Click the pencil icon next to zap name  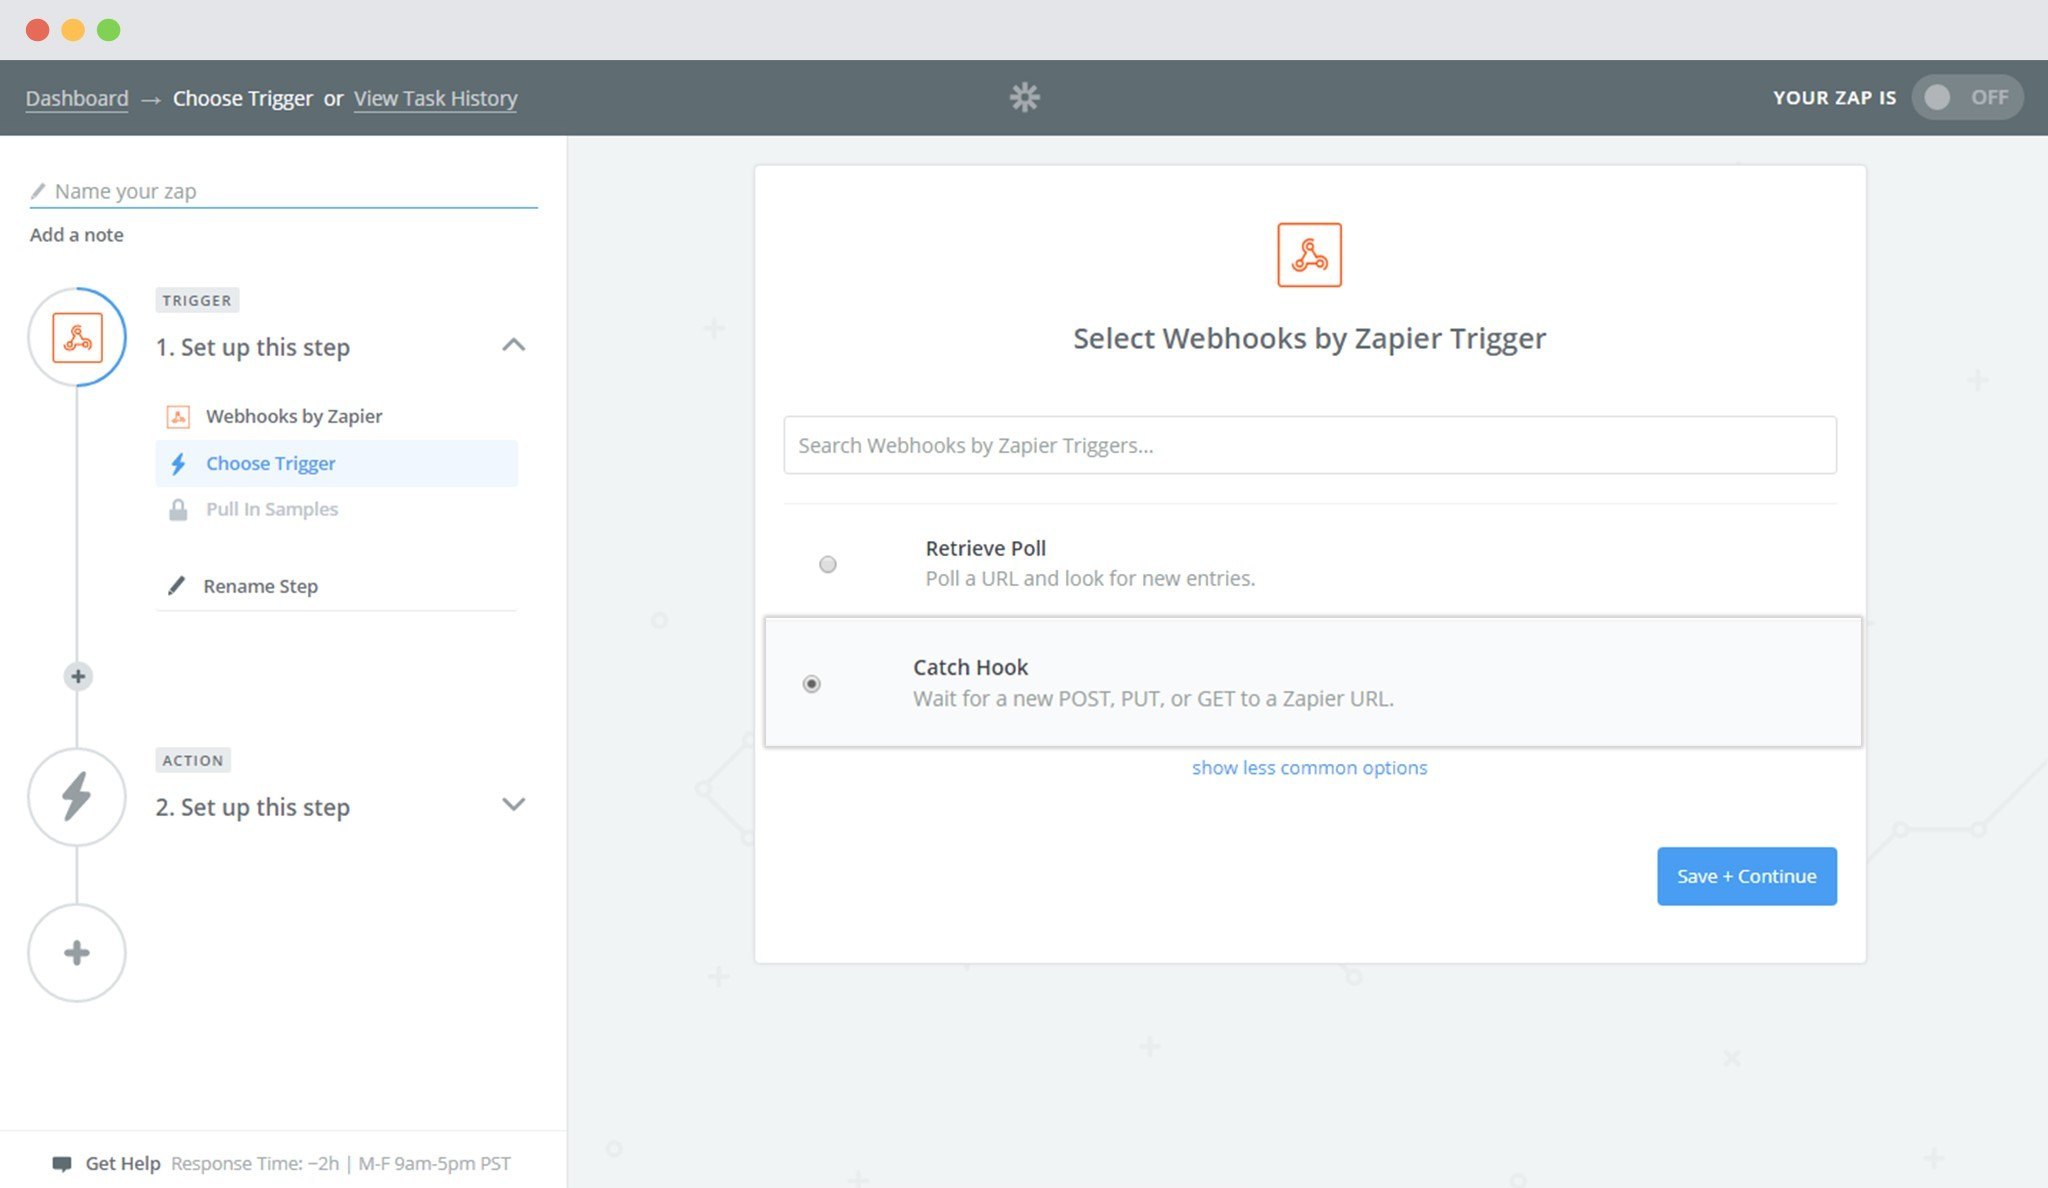(38, 190)
